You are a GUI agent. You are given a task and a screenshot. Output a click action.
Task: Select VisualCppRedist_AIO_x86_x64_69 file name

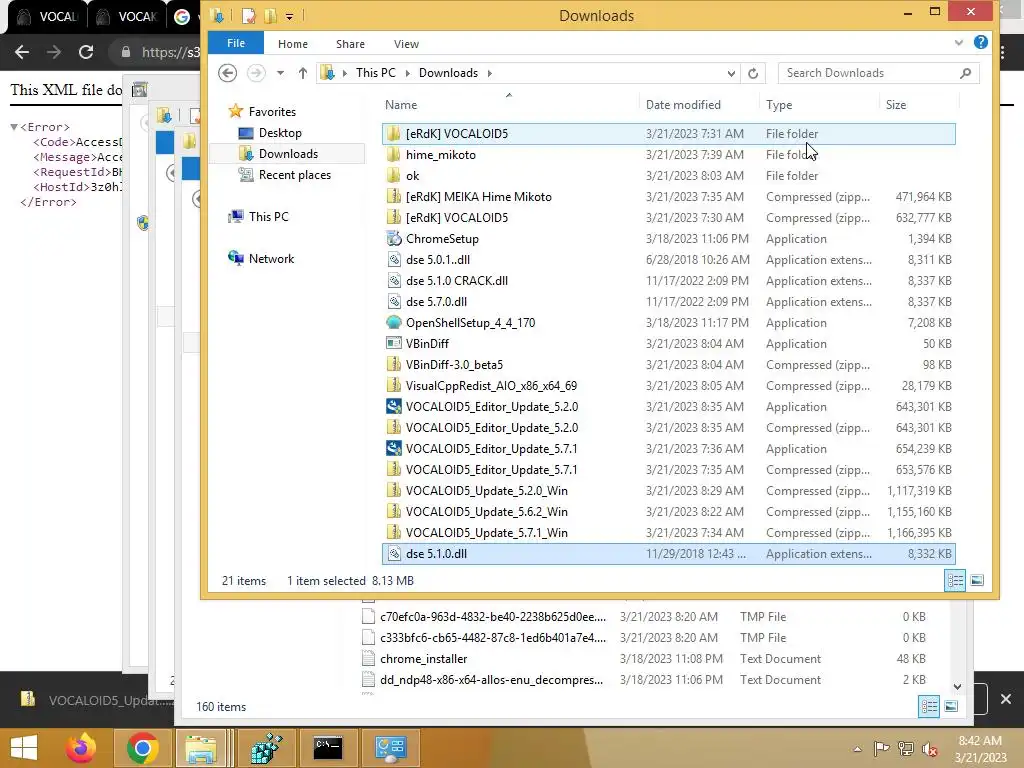(491, 385)
